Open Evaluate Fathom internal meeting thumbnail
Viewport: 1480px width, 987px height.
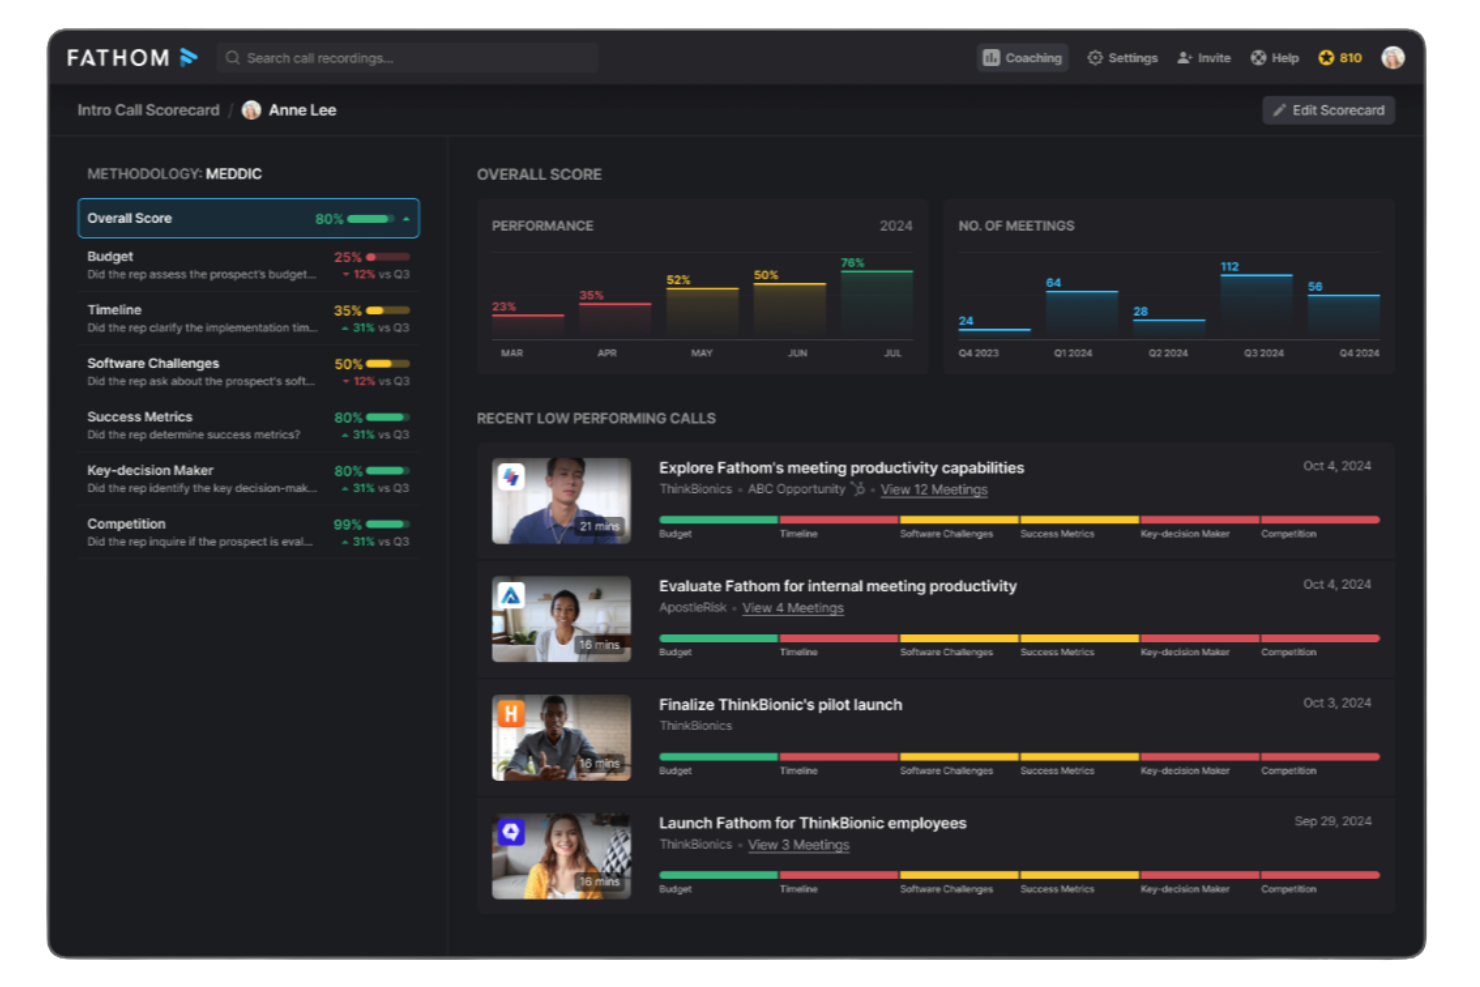point(561,619)
